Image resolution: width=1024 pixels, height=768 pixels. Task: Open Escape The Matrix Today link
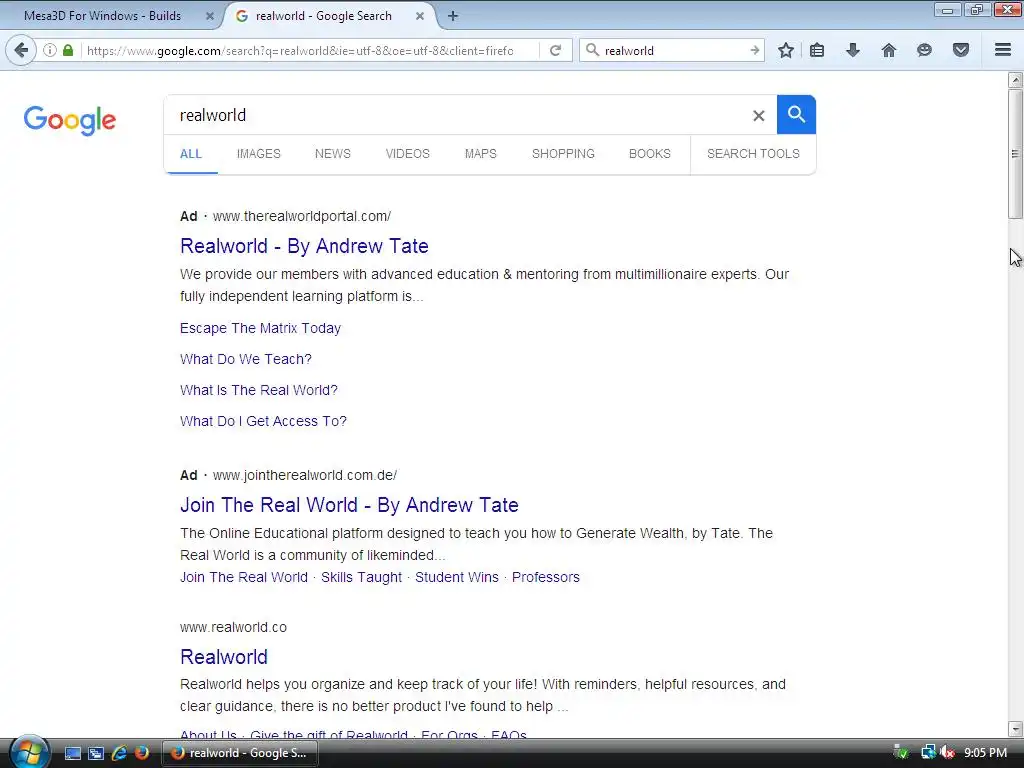click(x=261, y=328)
